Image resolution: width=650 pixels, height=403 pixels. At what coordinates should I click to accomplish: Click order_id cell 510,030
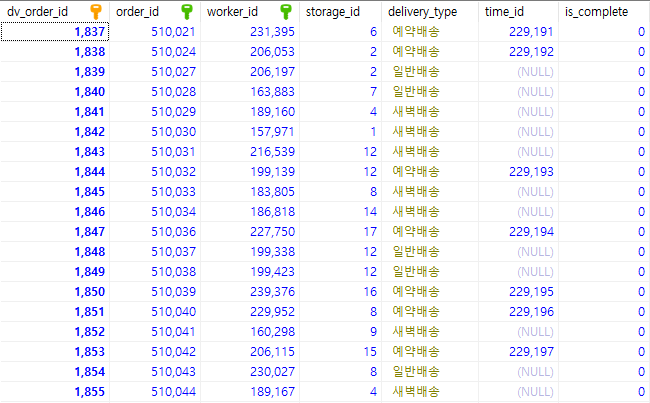pos(155,132)
